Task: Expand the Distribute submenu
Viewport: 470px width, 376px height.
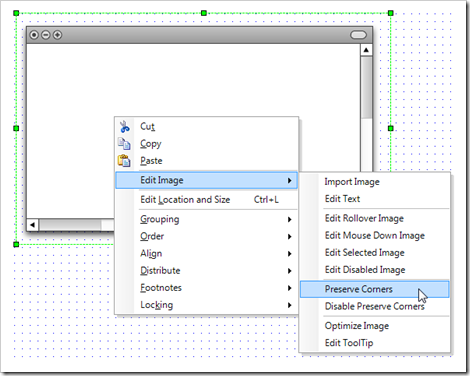Action: point(206,271)
